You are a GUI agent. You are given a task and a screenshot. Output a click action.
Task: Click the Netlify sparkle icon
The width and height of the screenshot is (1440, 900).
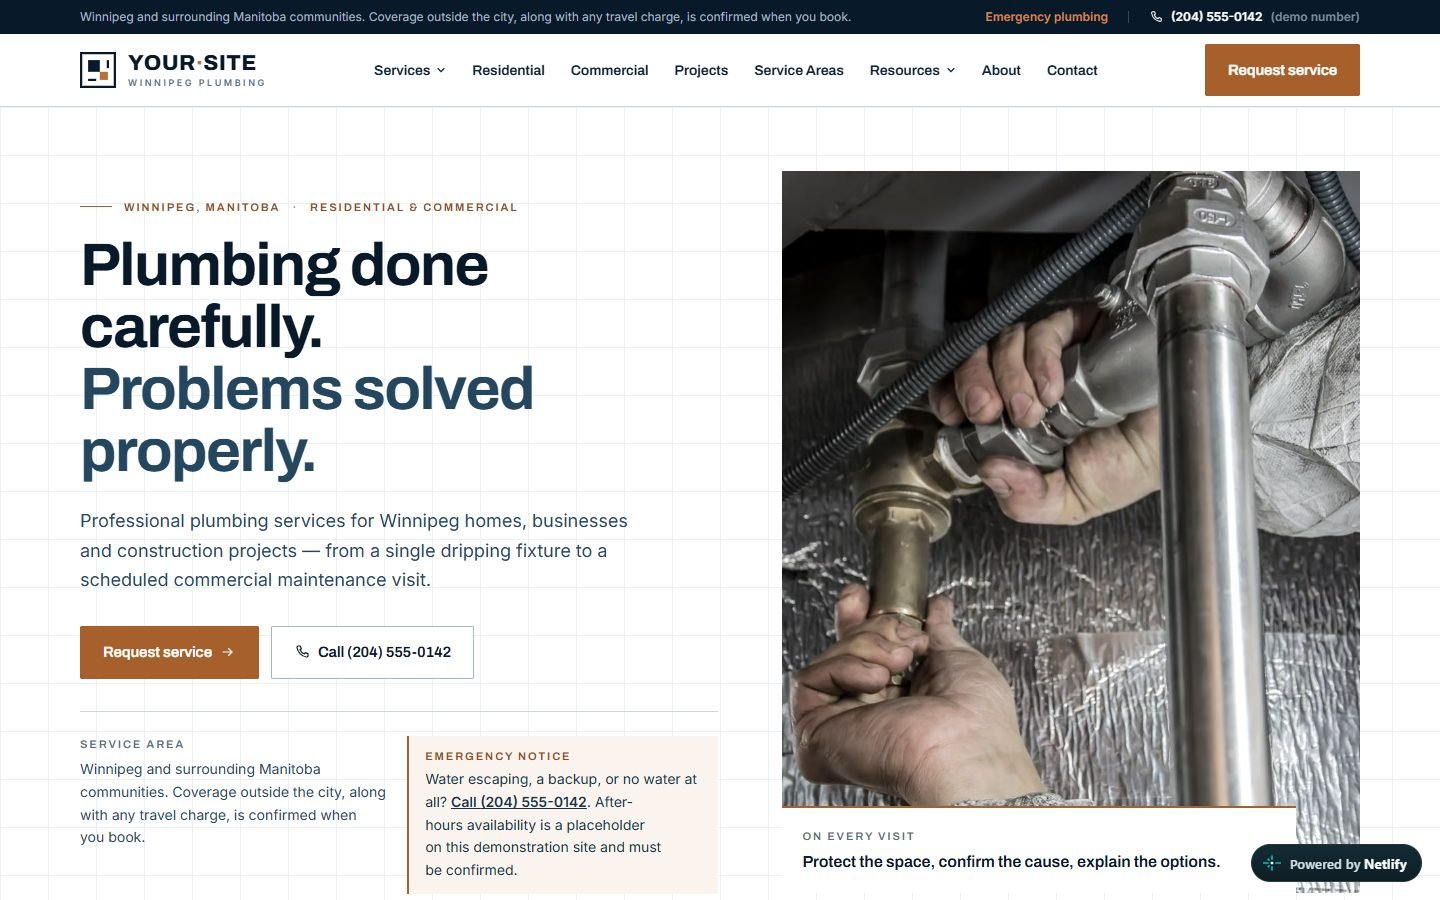[x=1272, y=864]
